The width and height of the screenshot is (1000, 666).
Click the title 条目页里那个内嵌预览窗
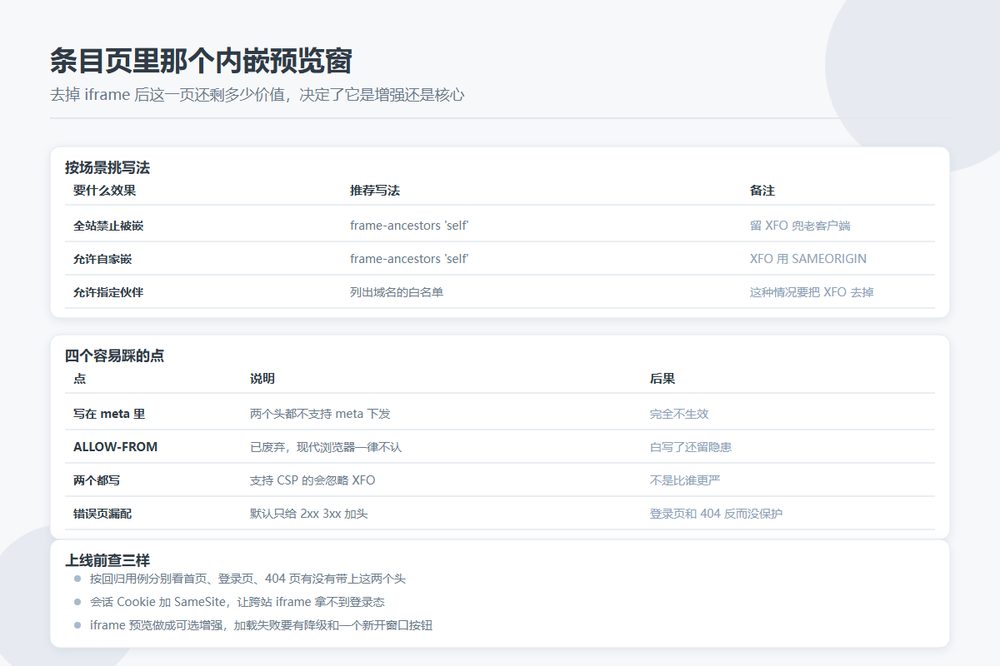tap(201, 61)
